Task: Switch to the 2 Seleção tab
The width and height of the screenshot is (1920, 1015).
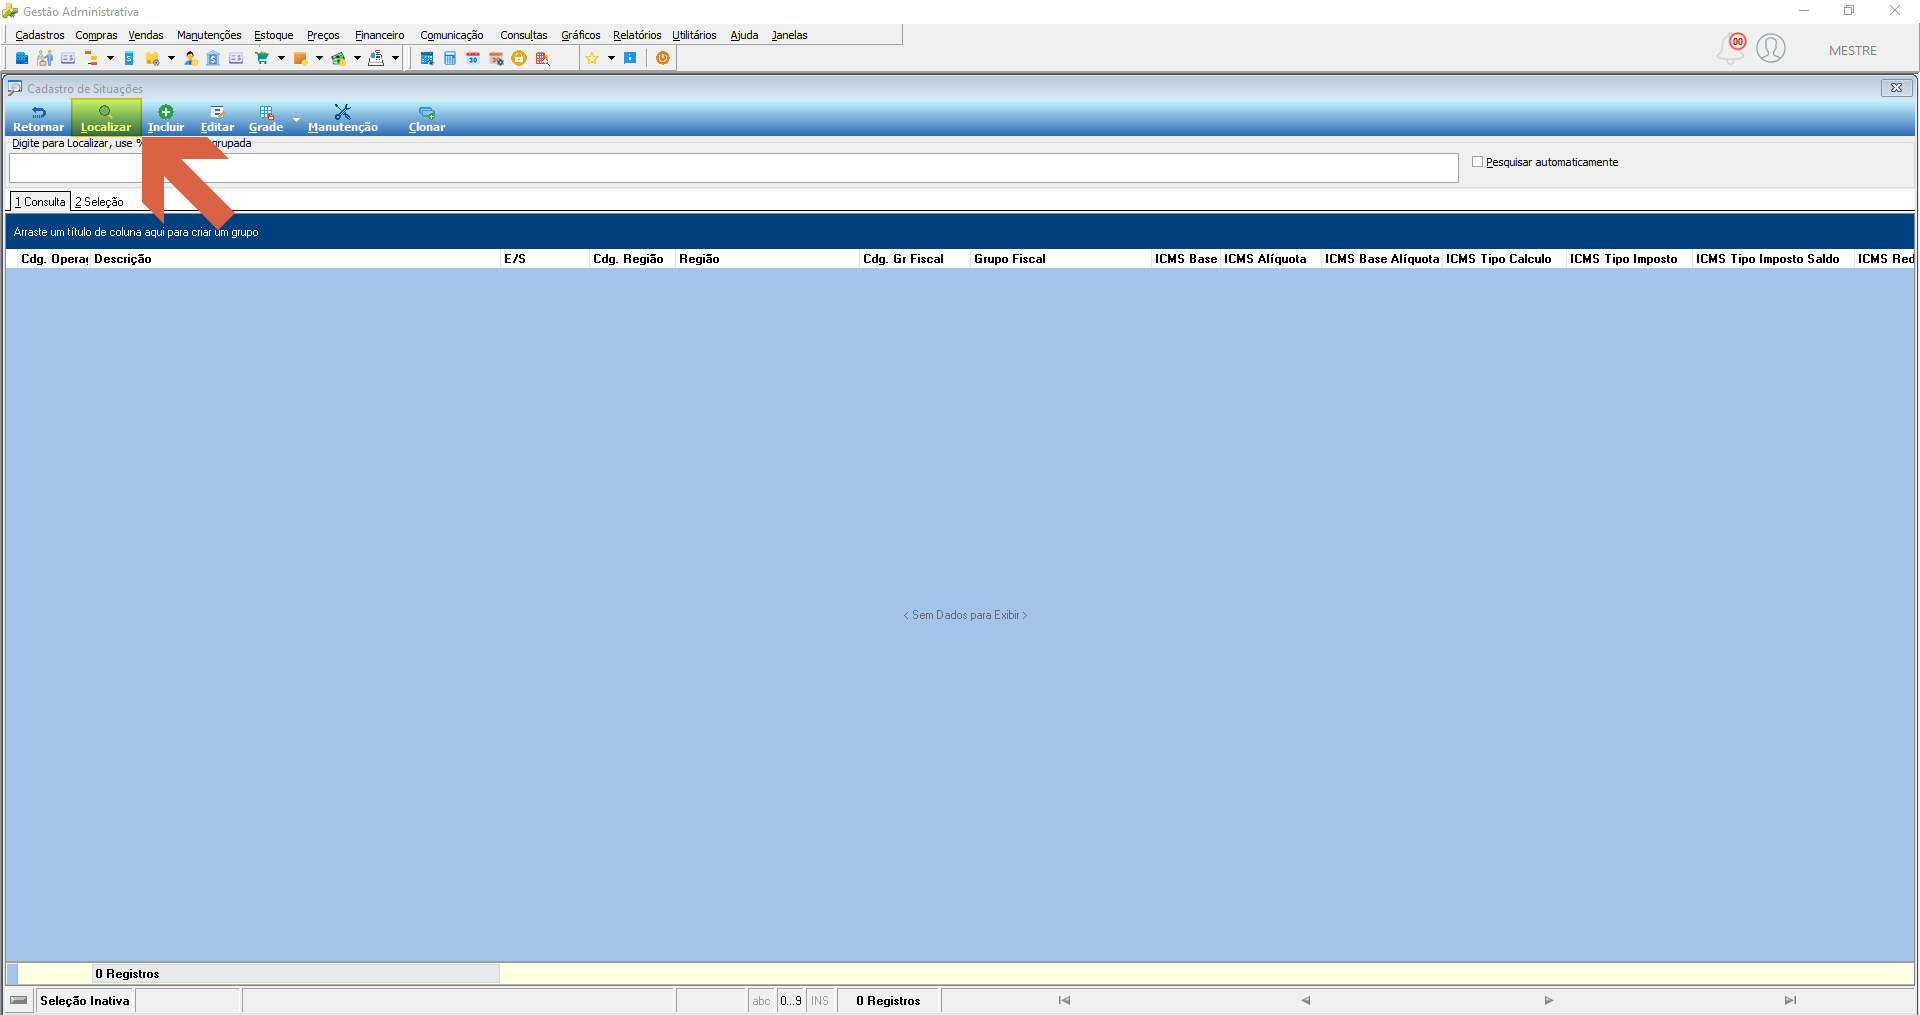Action: (99, 202)
